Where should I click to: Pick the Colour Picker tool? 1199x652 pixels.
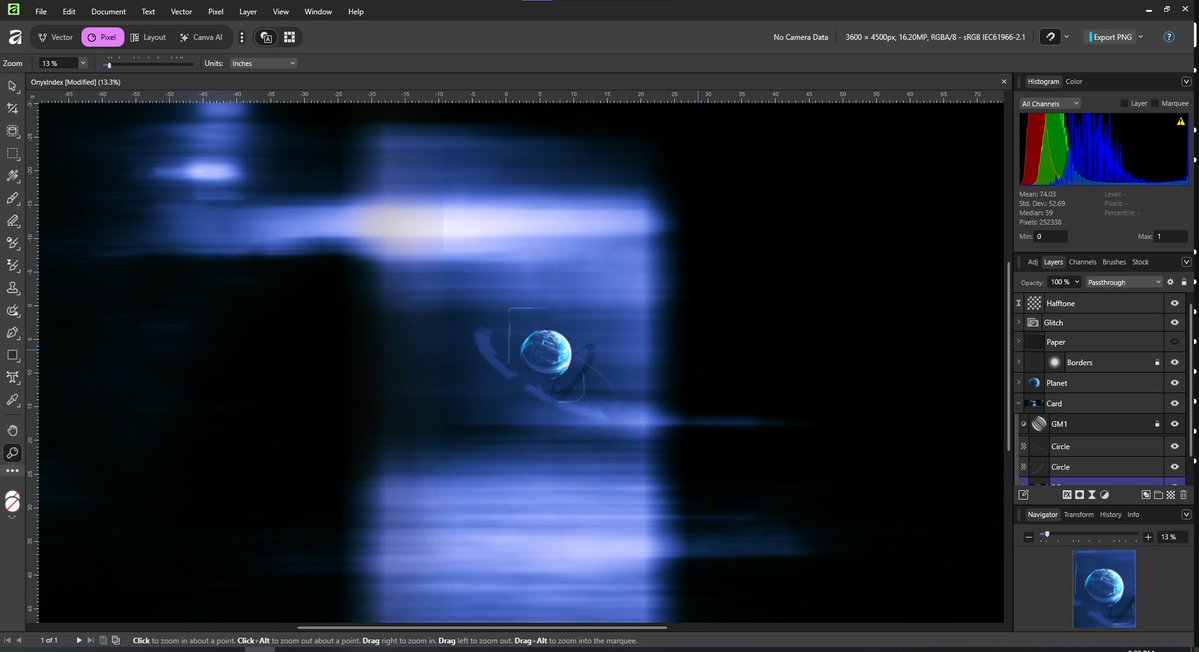(13, 401)
